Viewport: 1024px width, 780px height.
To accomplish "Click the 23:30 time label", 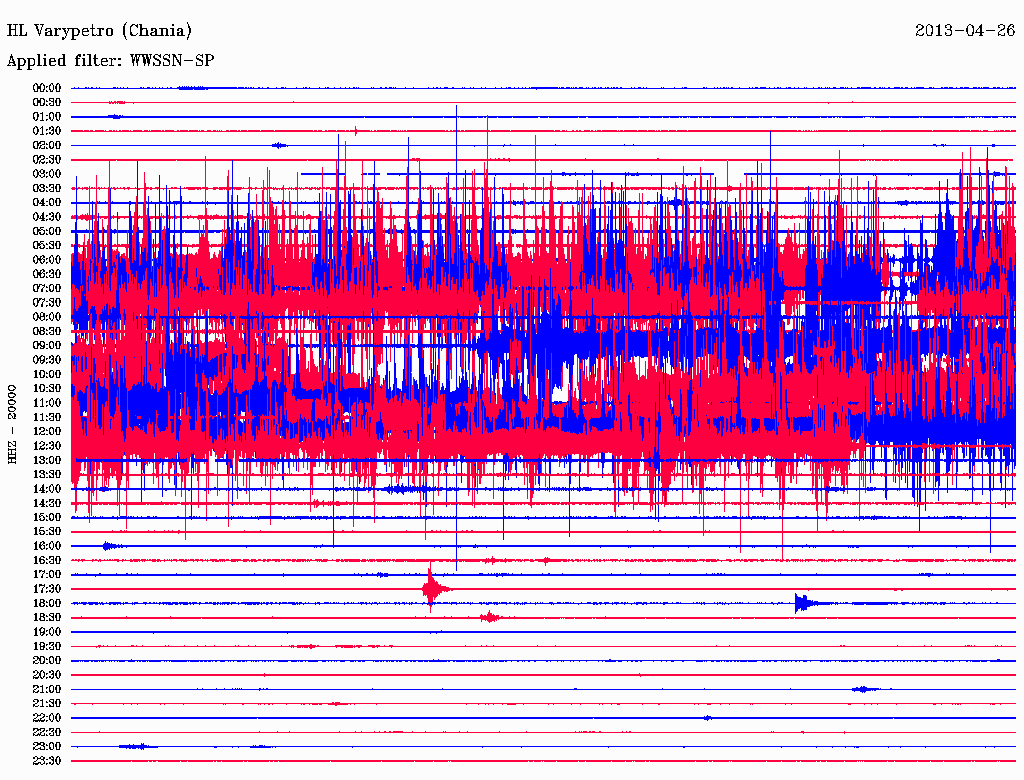I will tap(46, 761).
